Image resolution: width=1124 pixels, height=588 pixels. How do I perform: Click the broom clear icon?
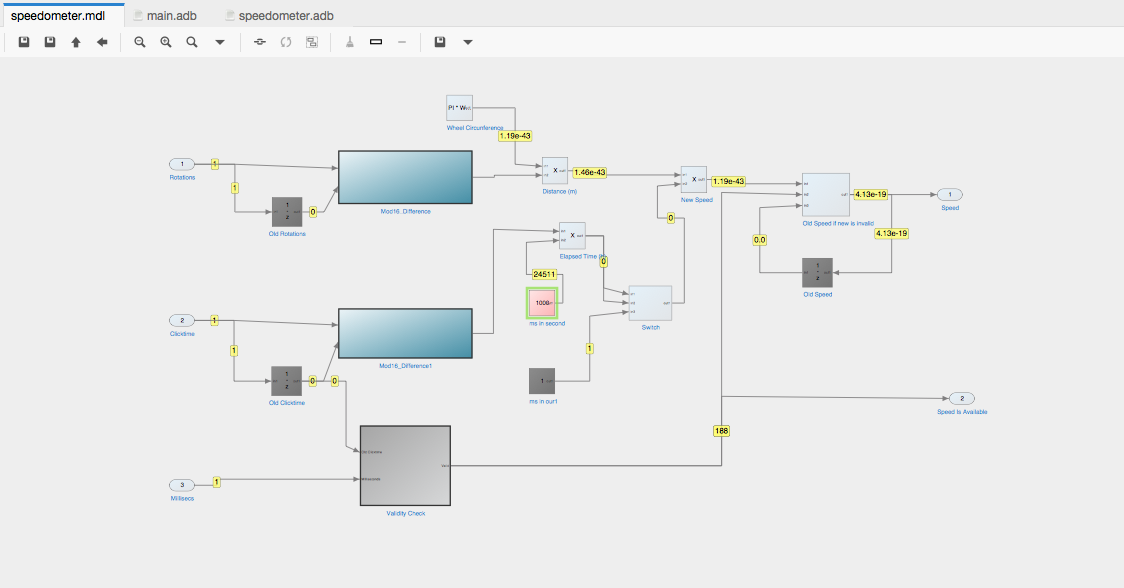tap(350, 42)
